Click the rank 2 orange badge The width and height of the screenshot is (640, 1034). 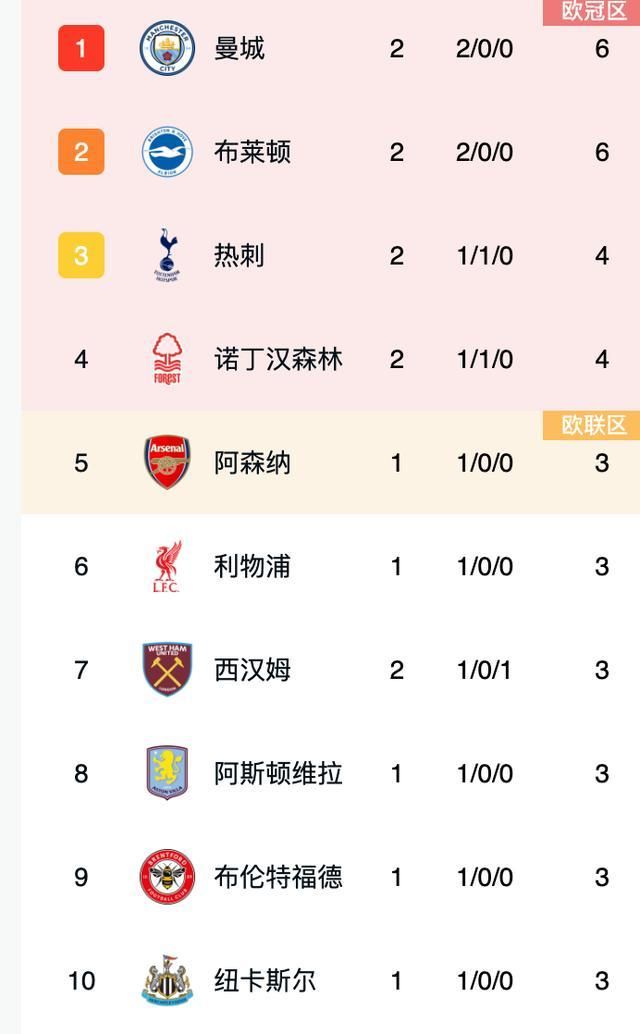80,152
